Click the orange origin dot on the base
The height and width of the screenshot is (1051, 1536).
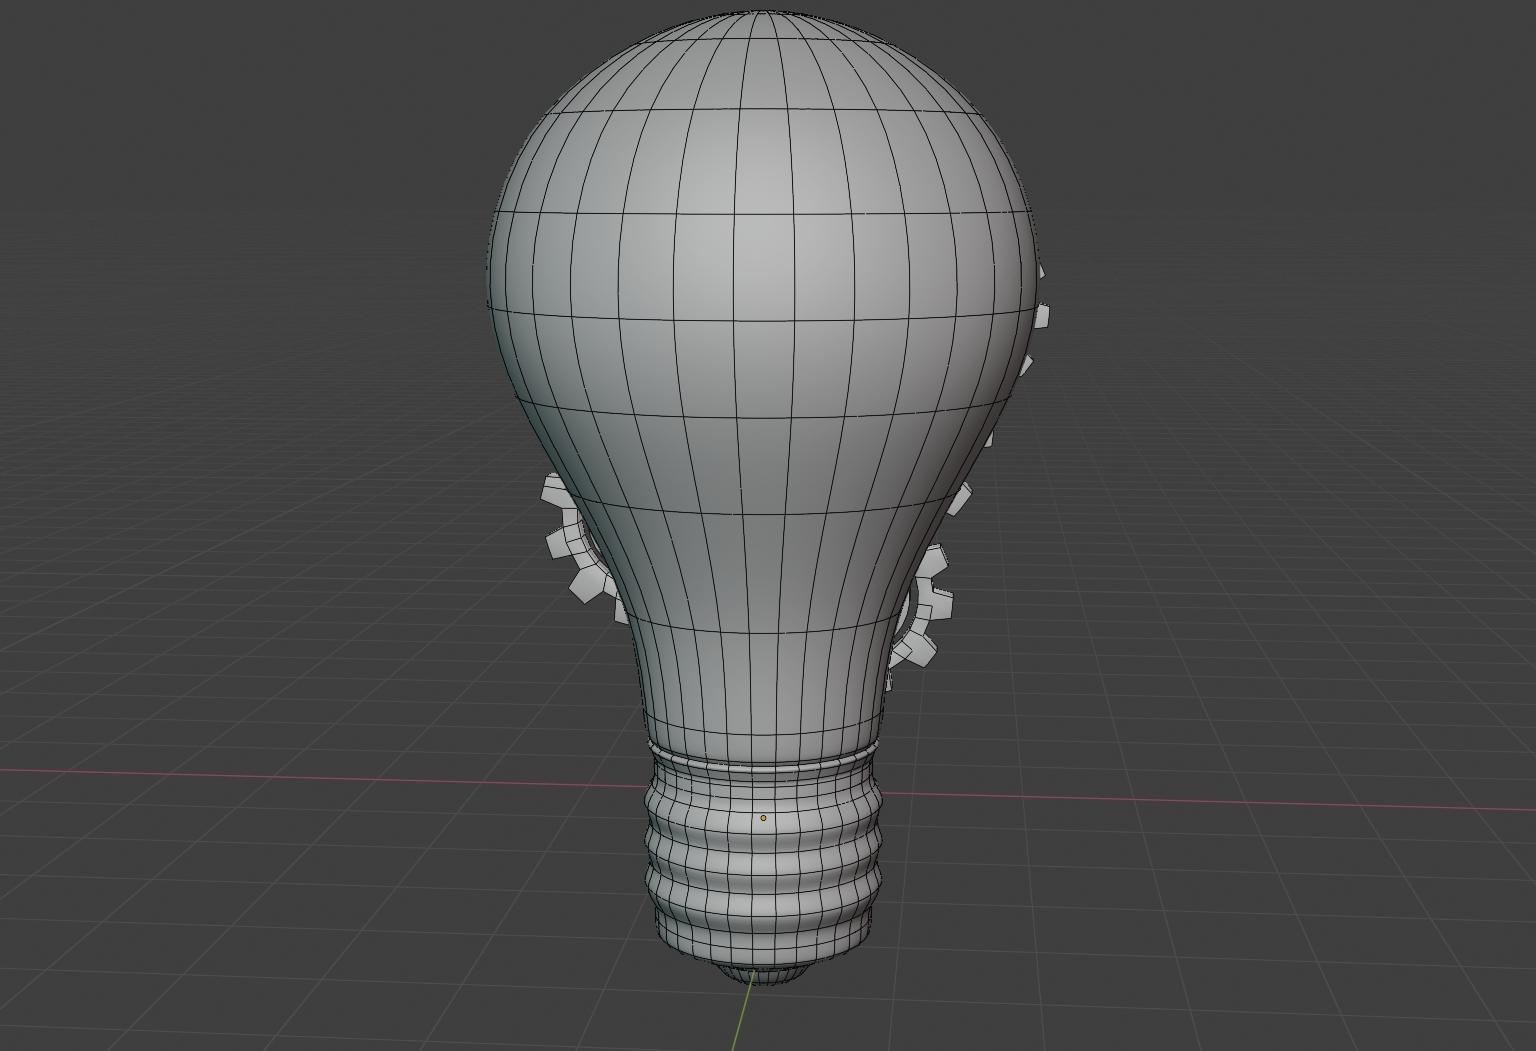(763, 818)
